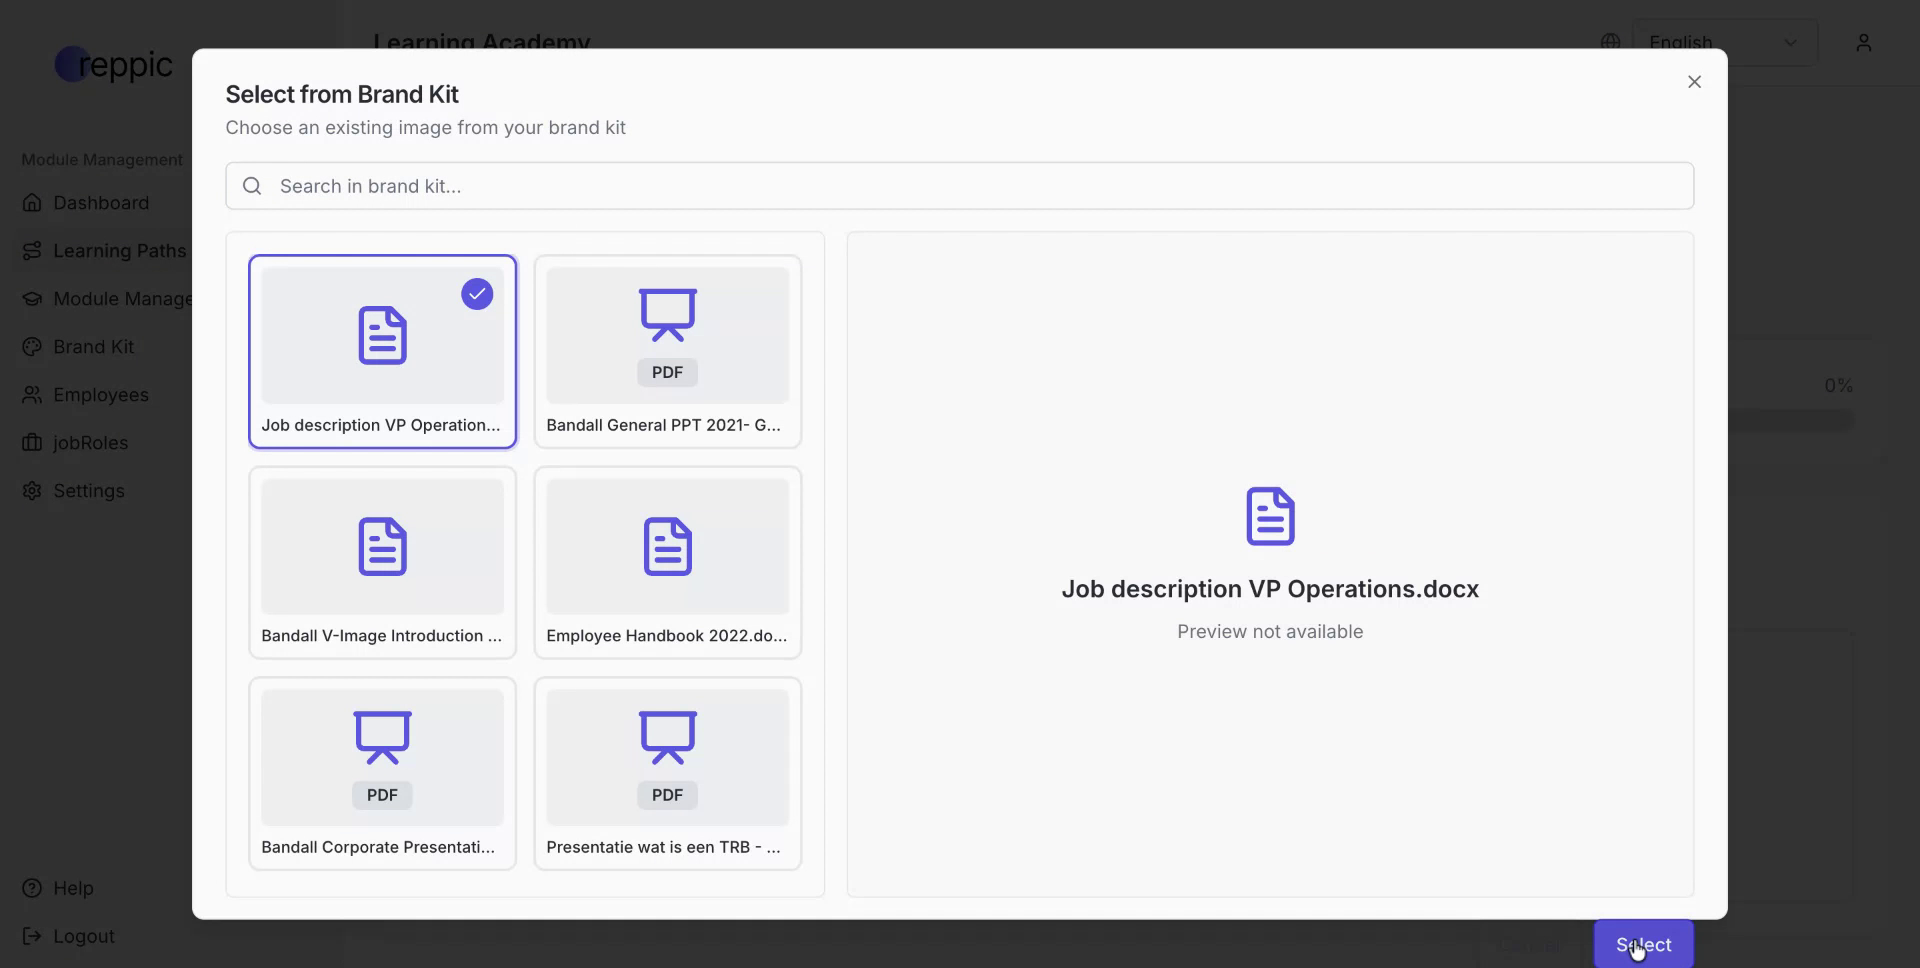
Task: Confirm with the Select button
Action: coord(1643,944)
